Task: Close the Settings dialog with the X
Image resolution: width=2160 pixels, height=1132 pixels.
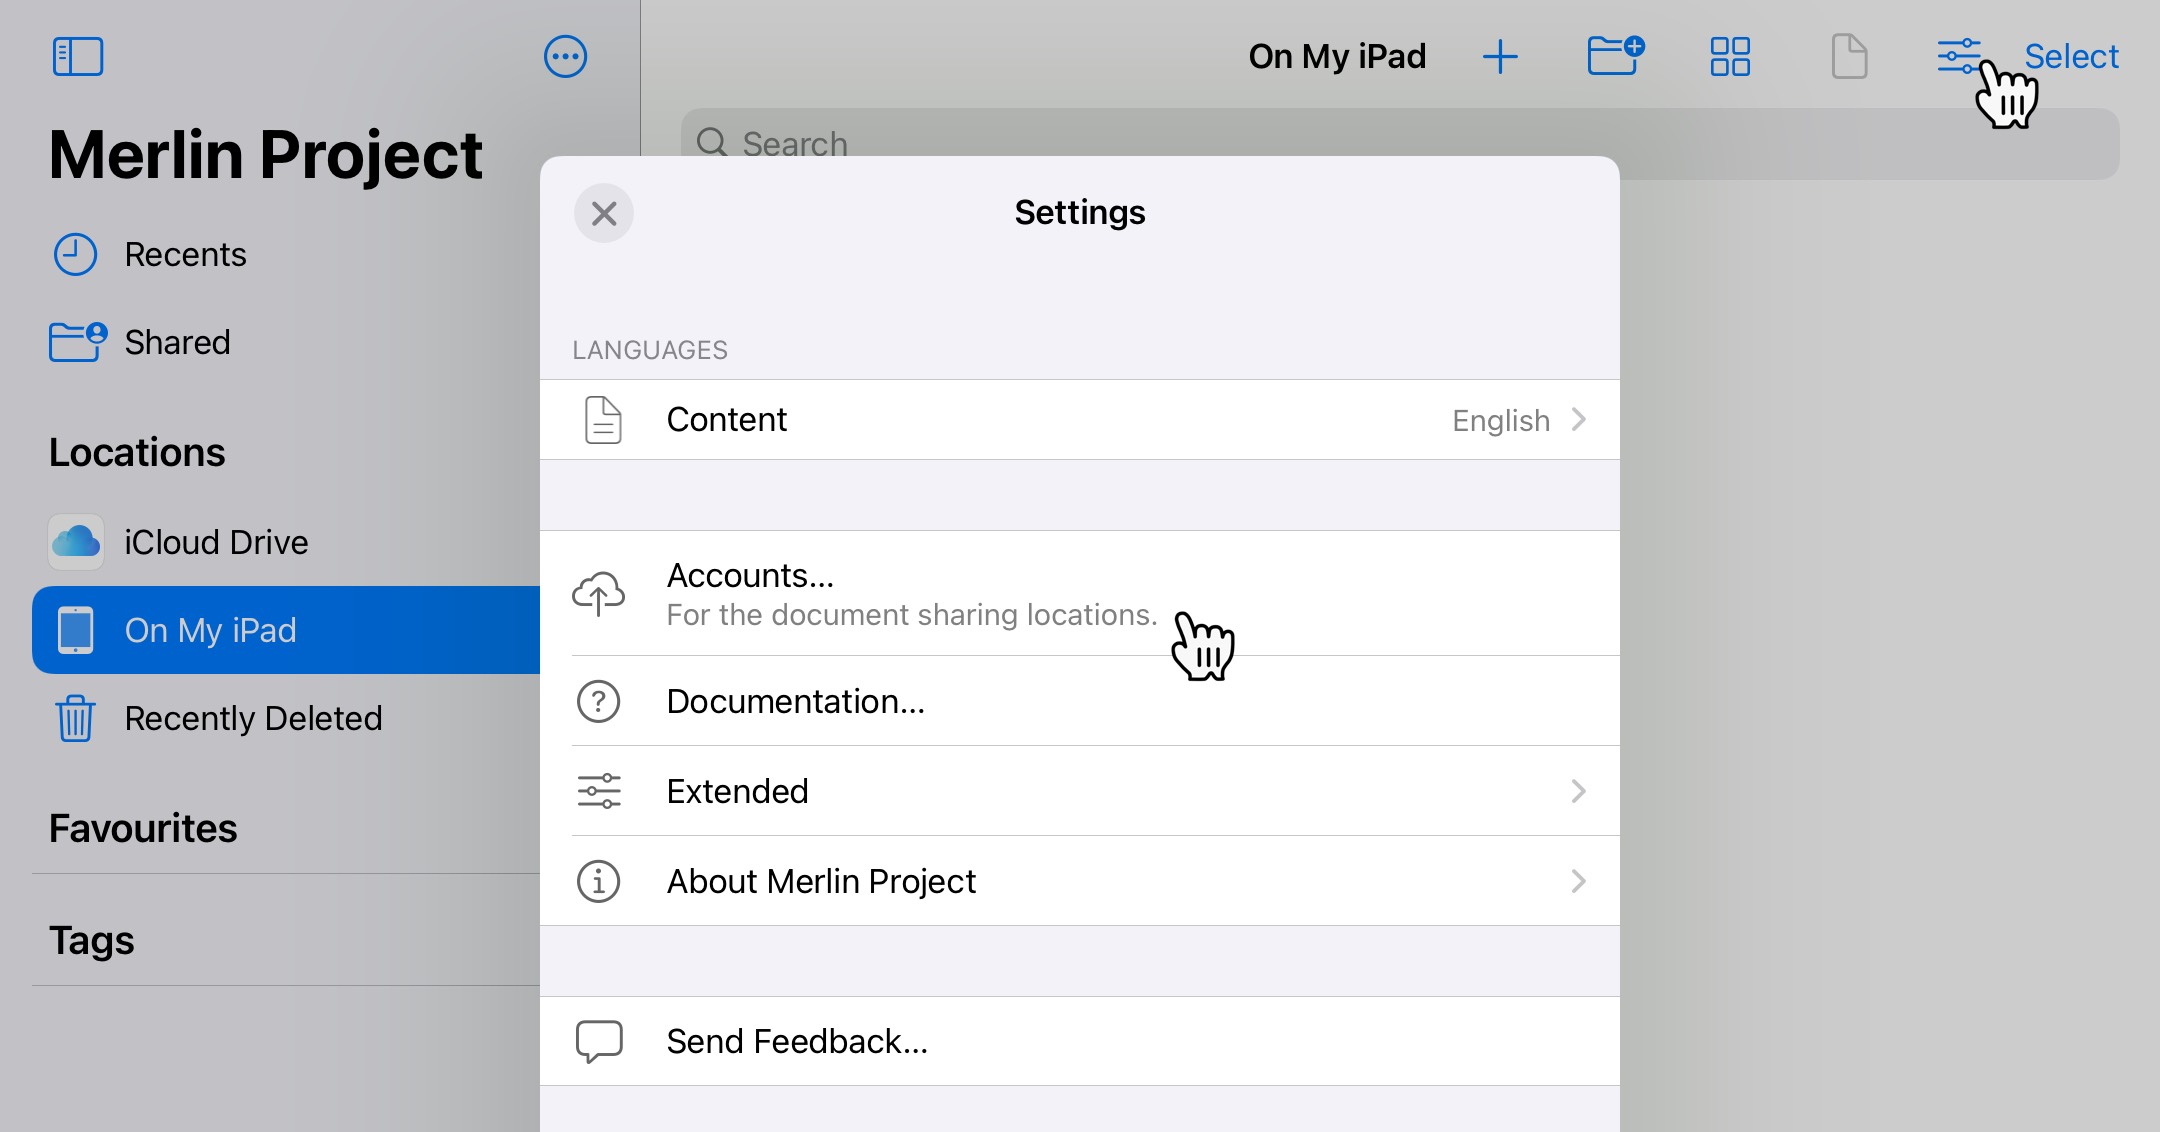Action: (604, 213)
